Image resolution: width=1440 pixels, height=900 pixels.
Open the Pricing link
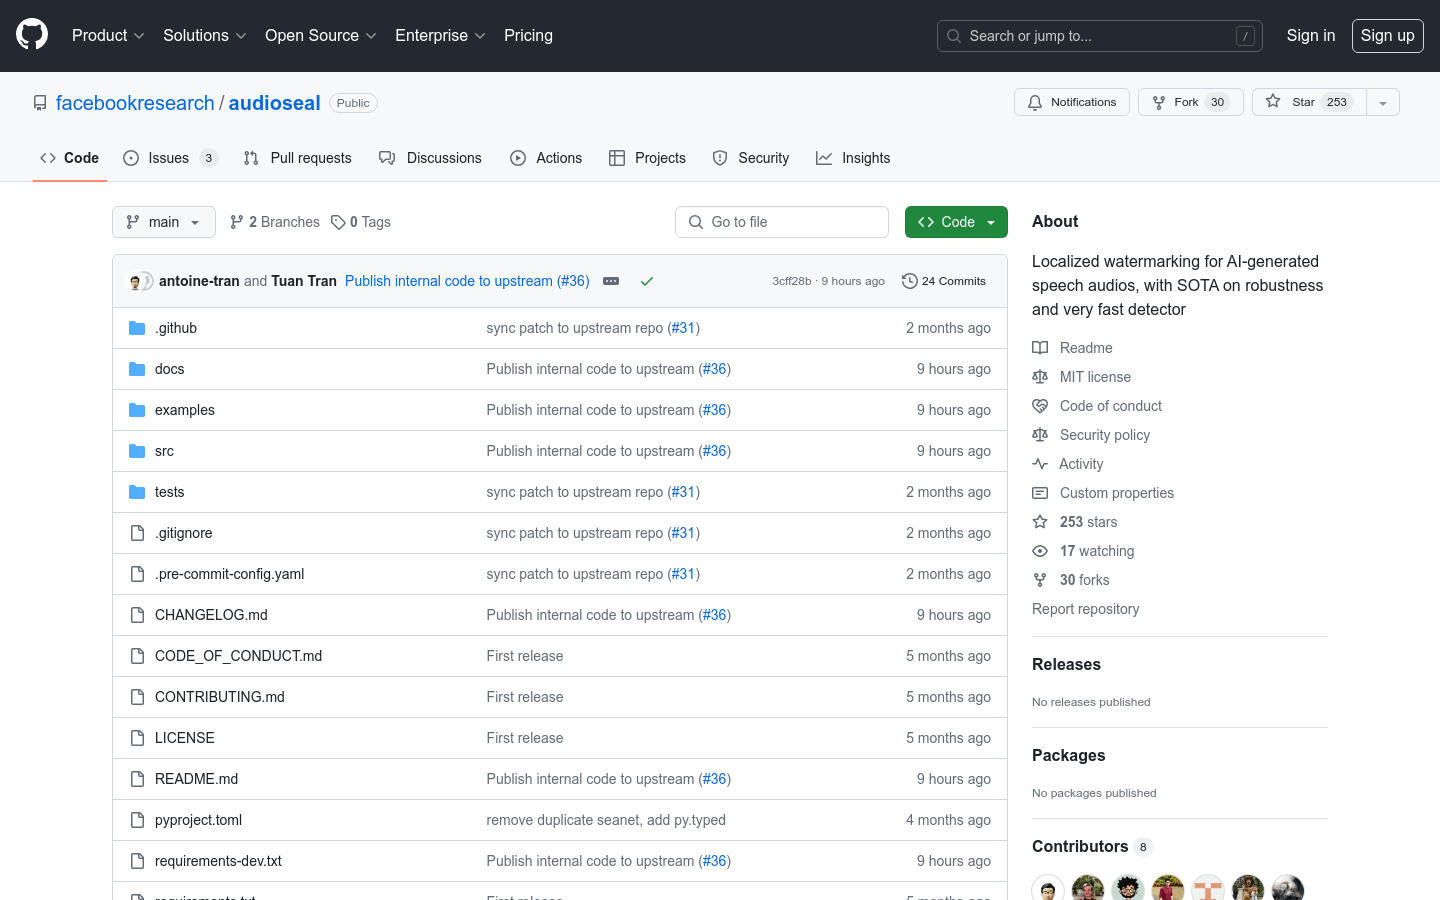(x=528, y=36)
